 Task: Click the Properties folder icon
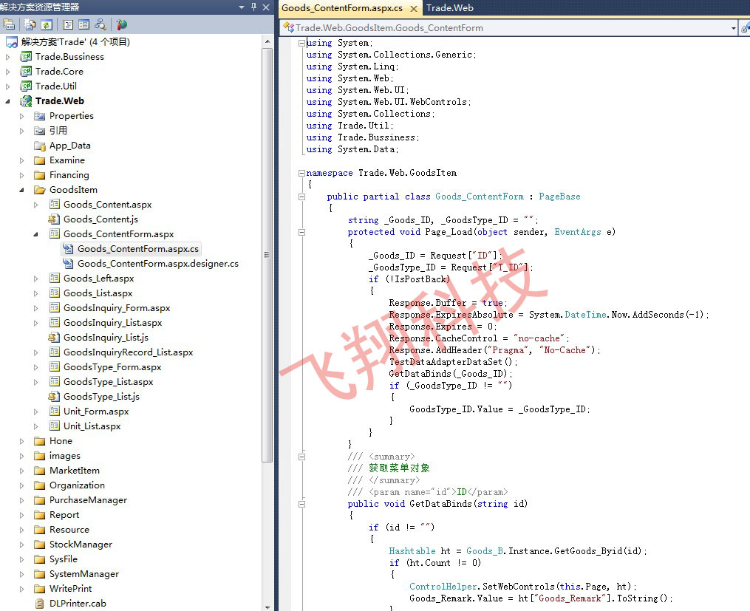point(40,116)
